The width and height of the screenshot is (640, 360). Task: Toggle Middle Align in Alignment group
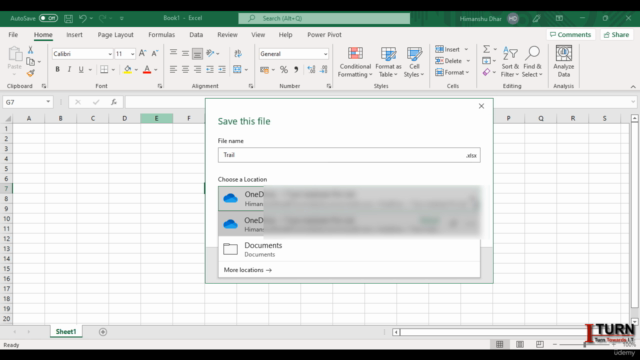click(185, 53)
